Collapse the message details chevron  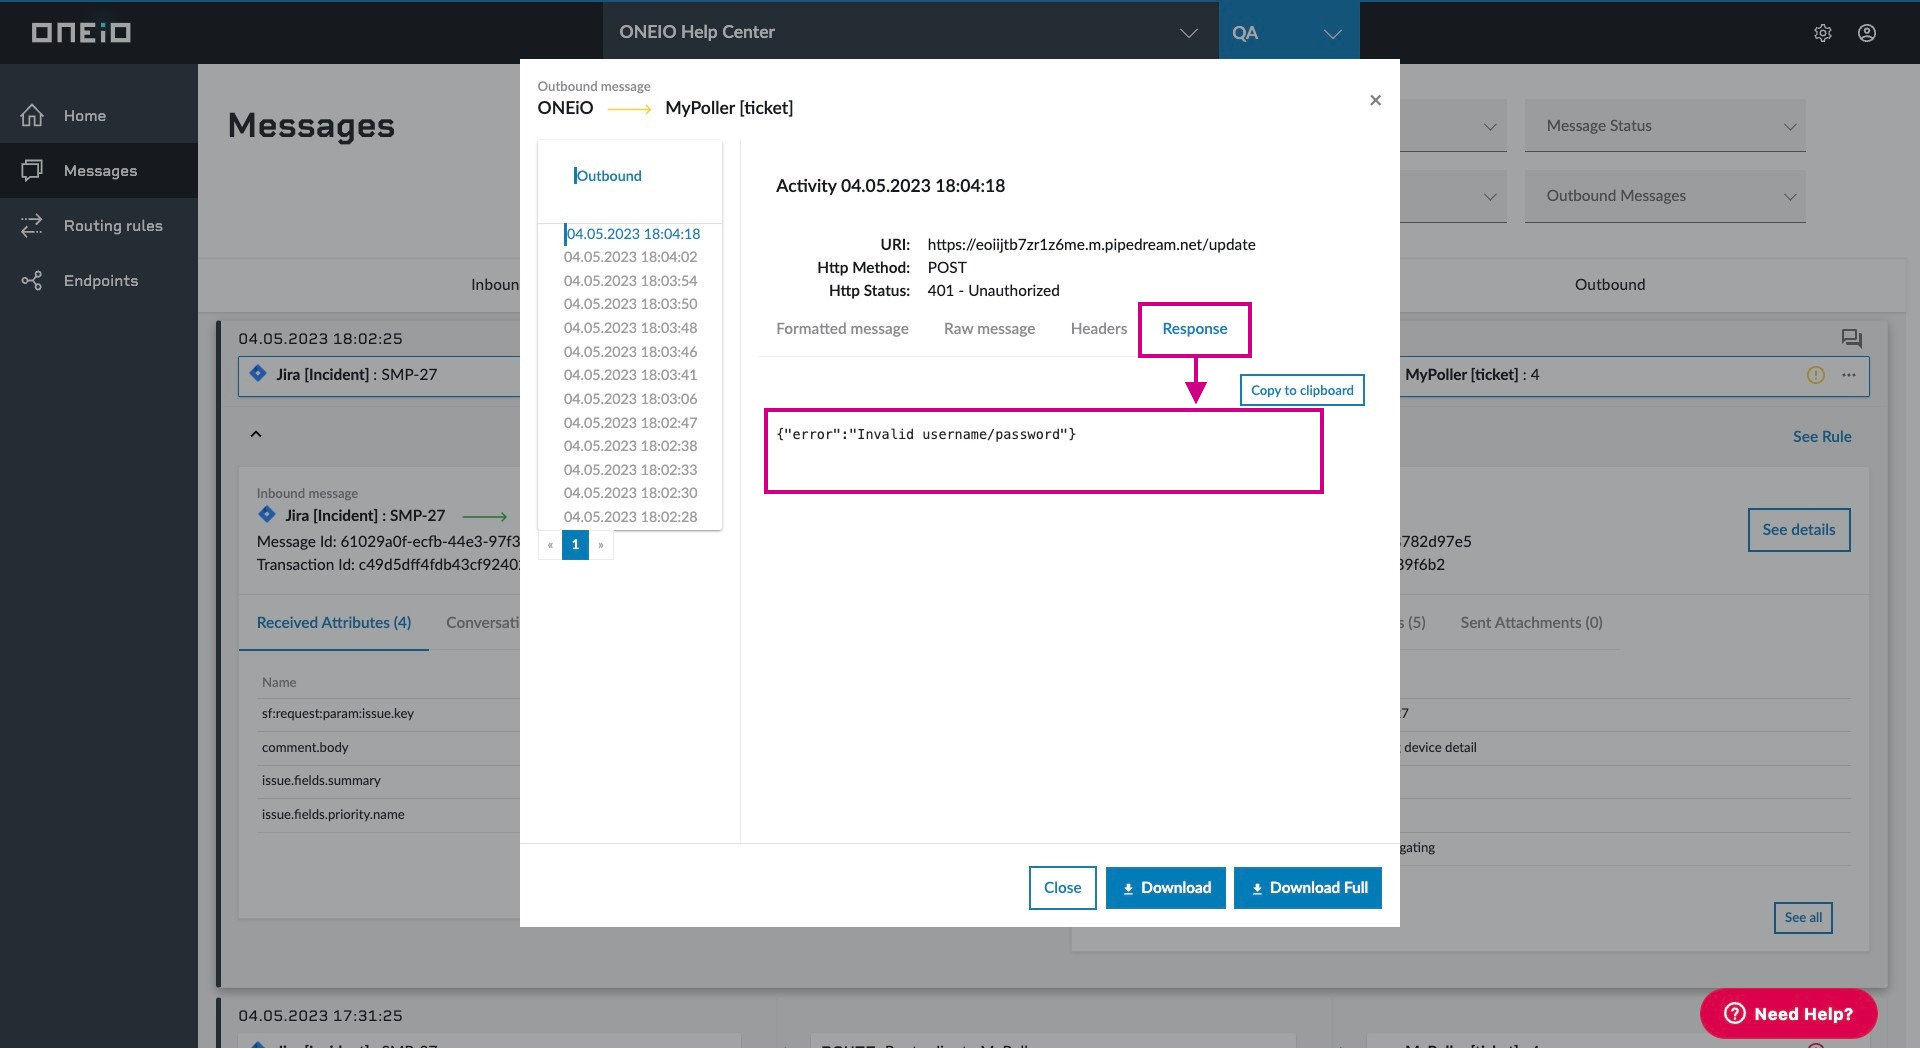[x=256, y=434]
